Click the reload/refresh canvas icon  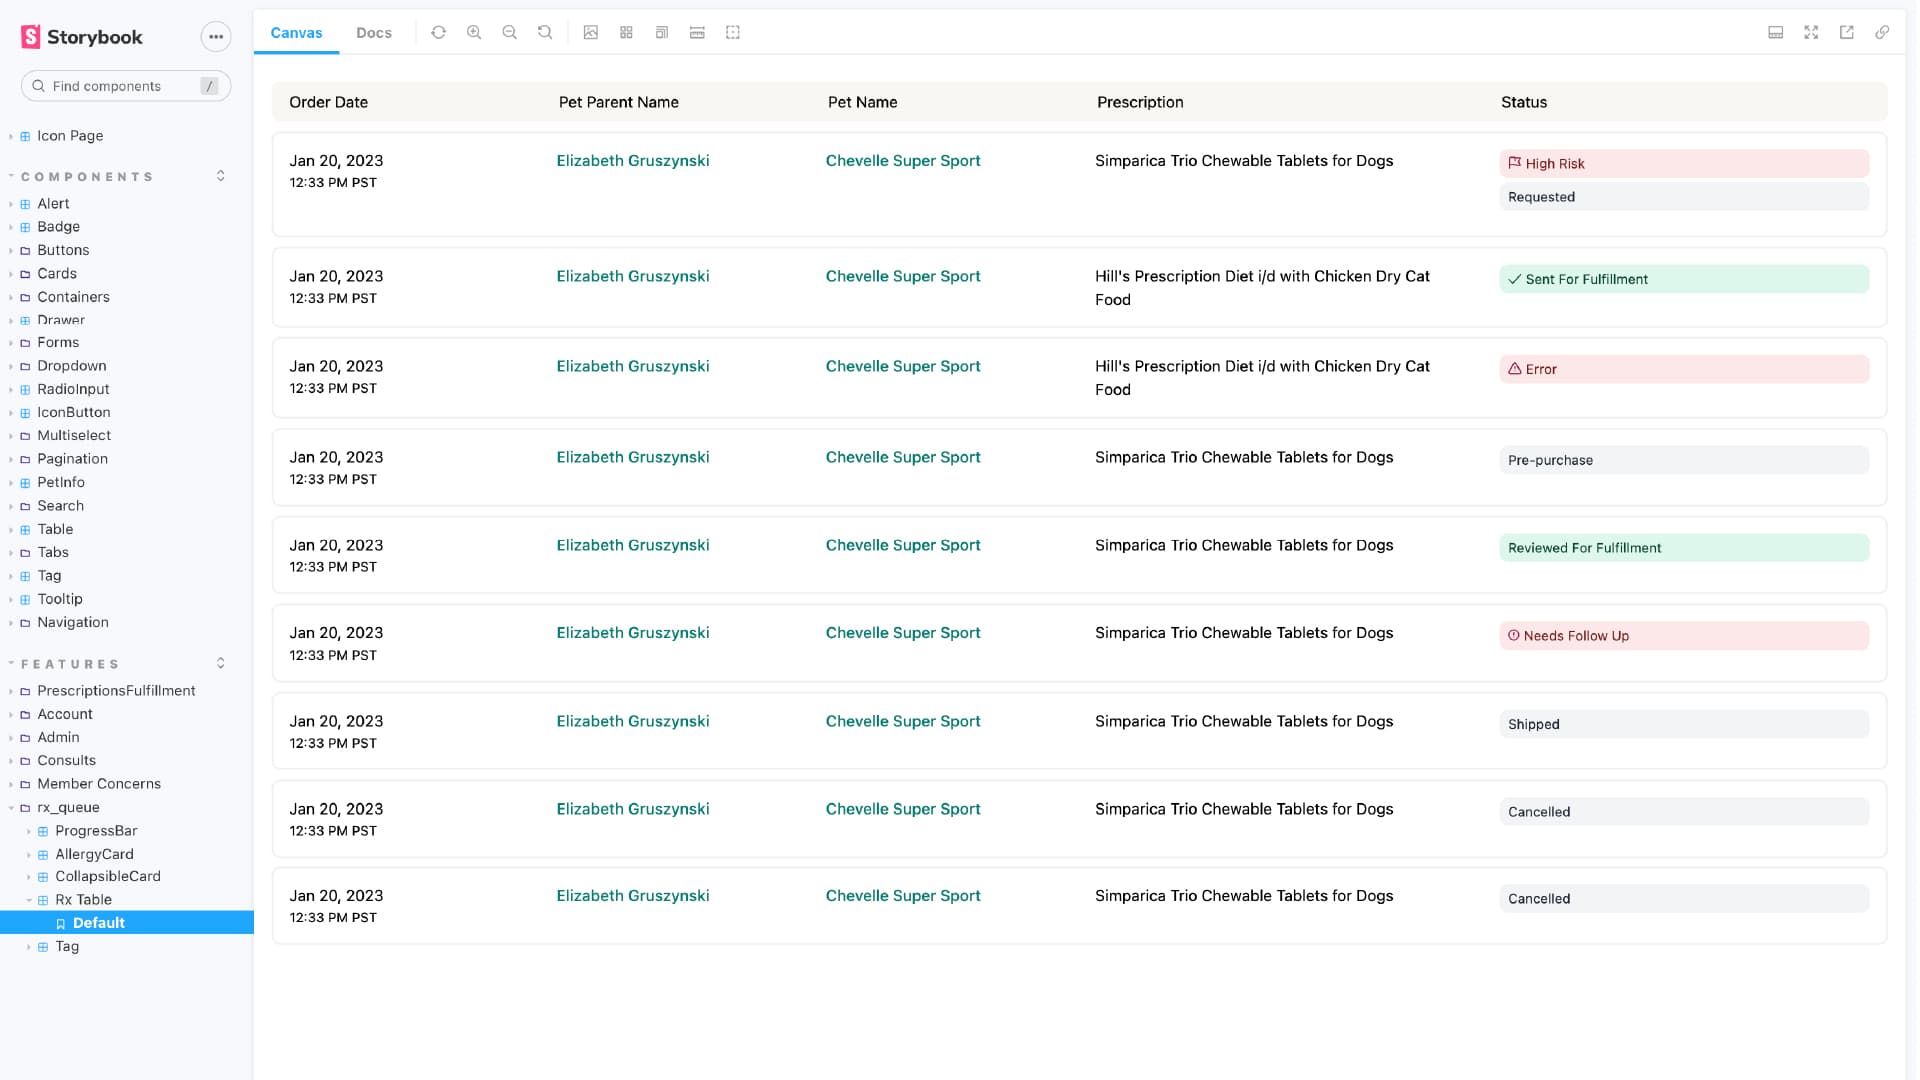pos(439,32)
